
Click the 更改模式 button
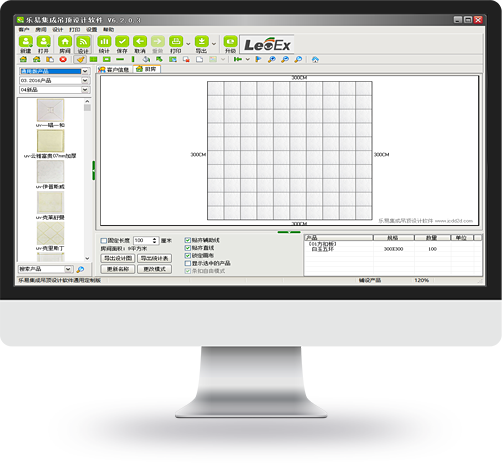[x=154, y=269]
